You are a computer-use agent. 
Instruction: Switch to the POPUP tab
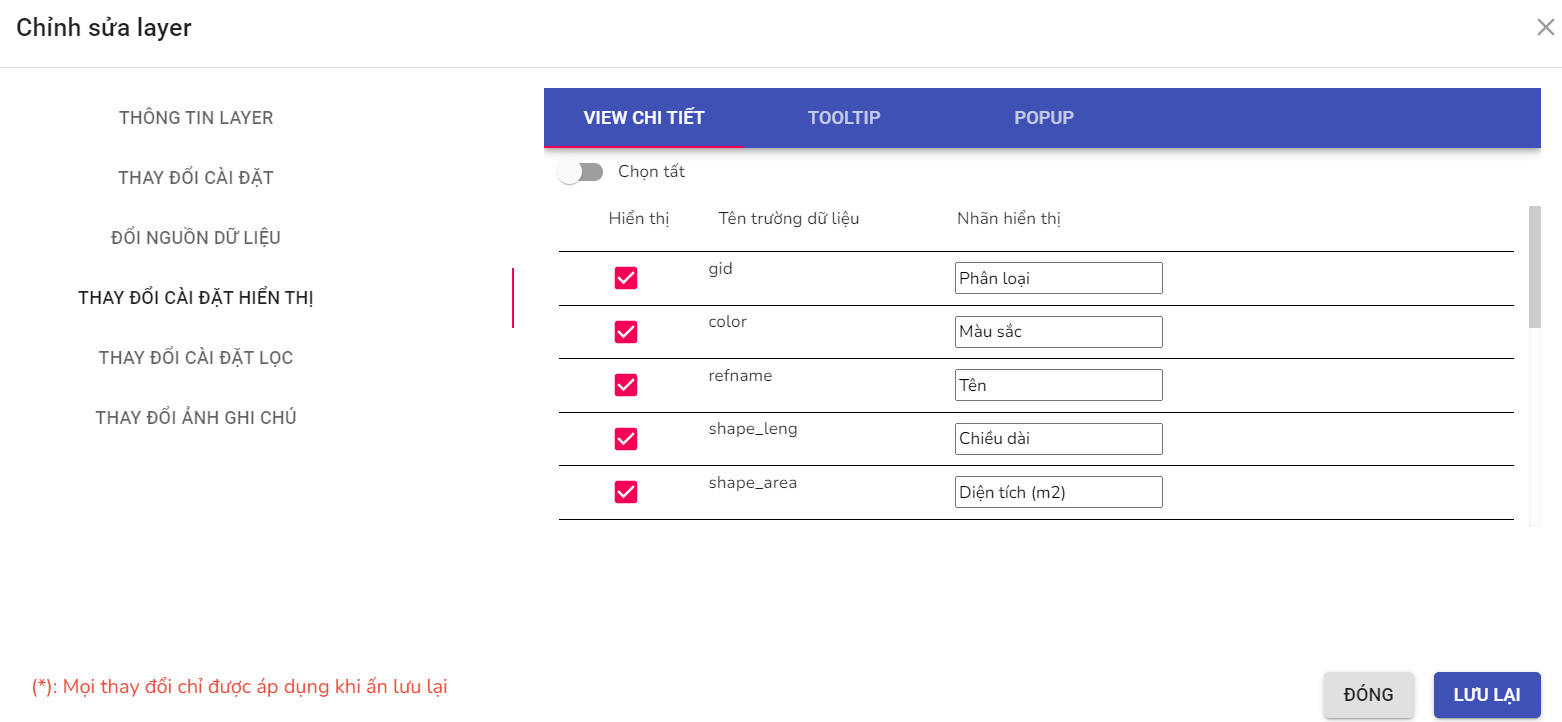[1043, 117]
